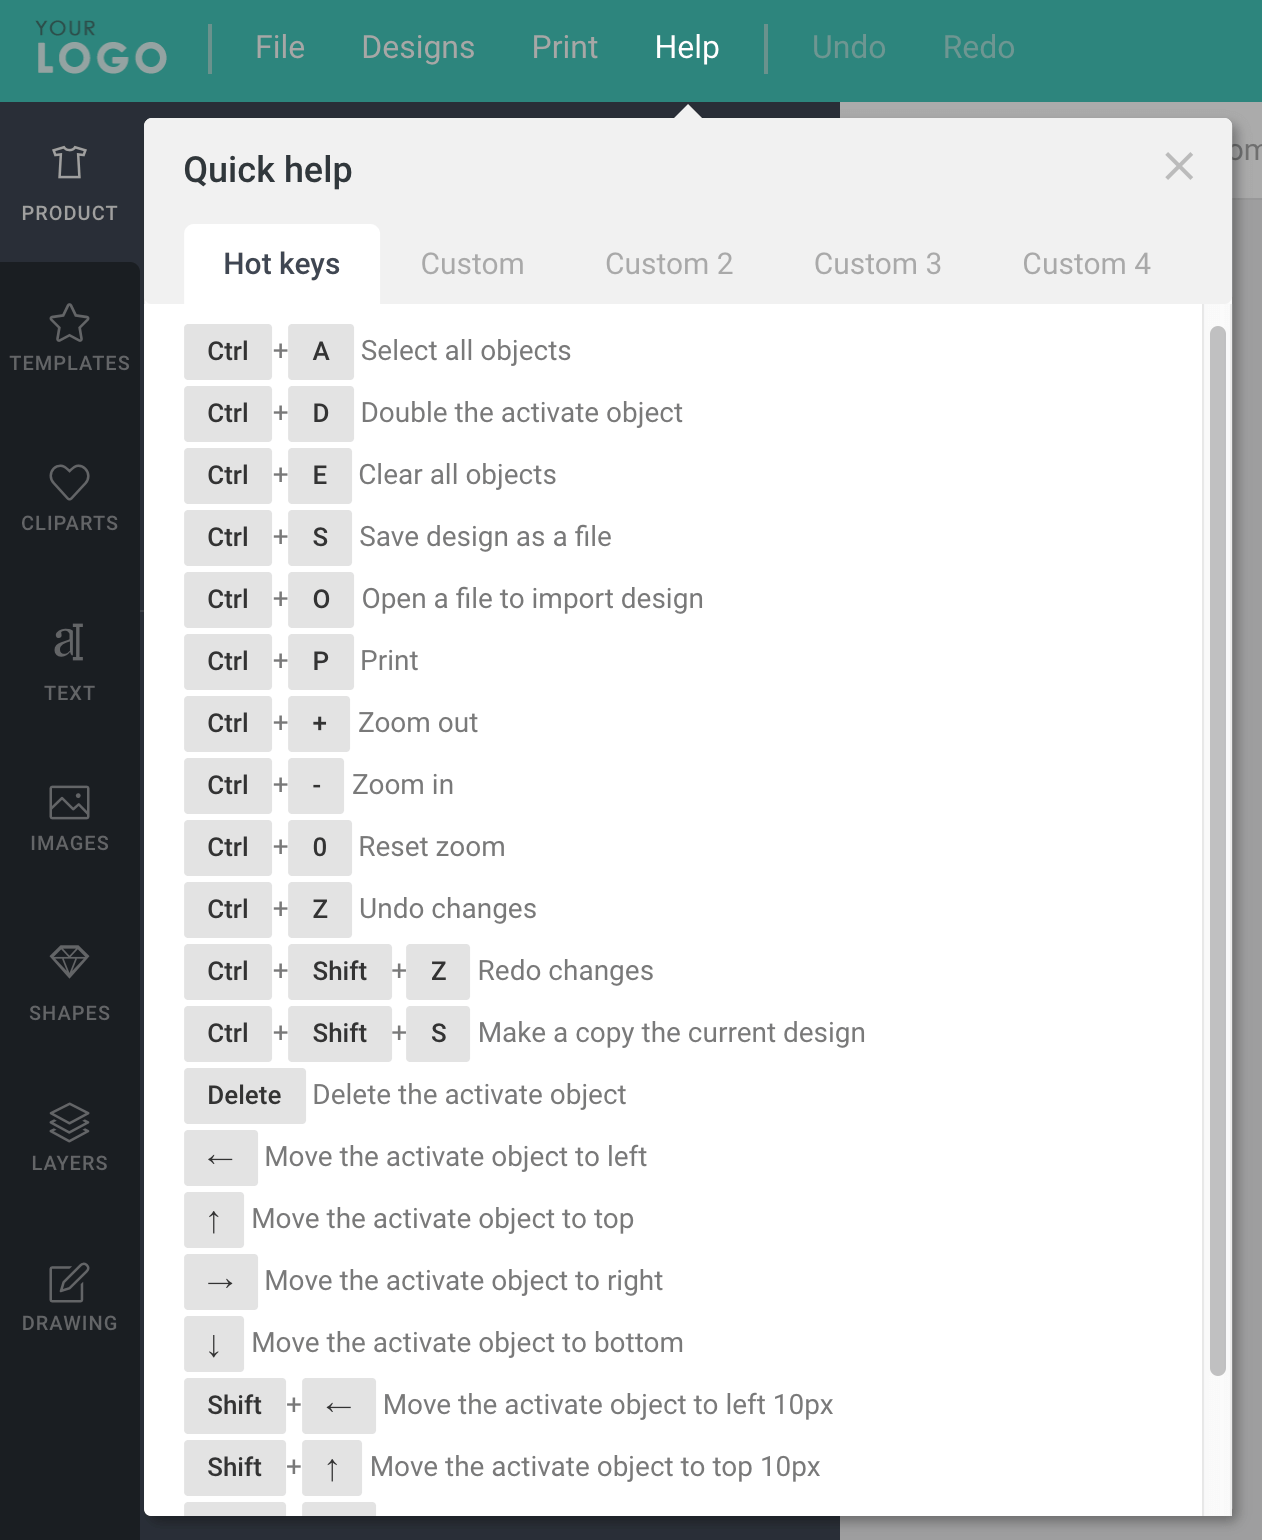Viewport: 1262px width, 1540px height.
Task: Open the Templates star icon
Action: point(69,323)
